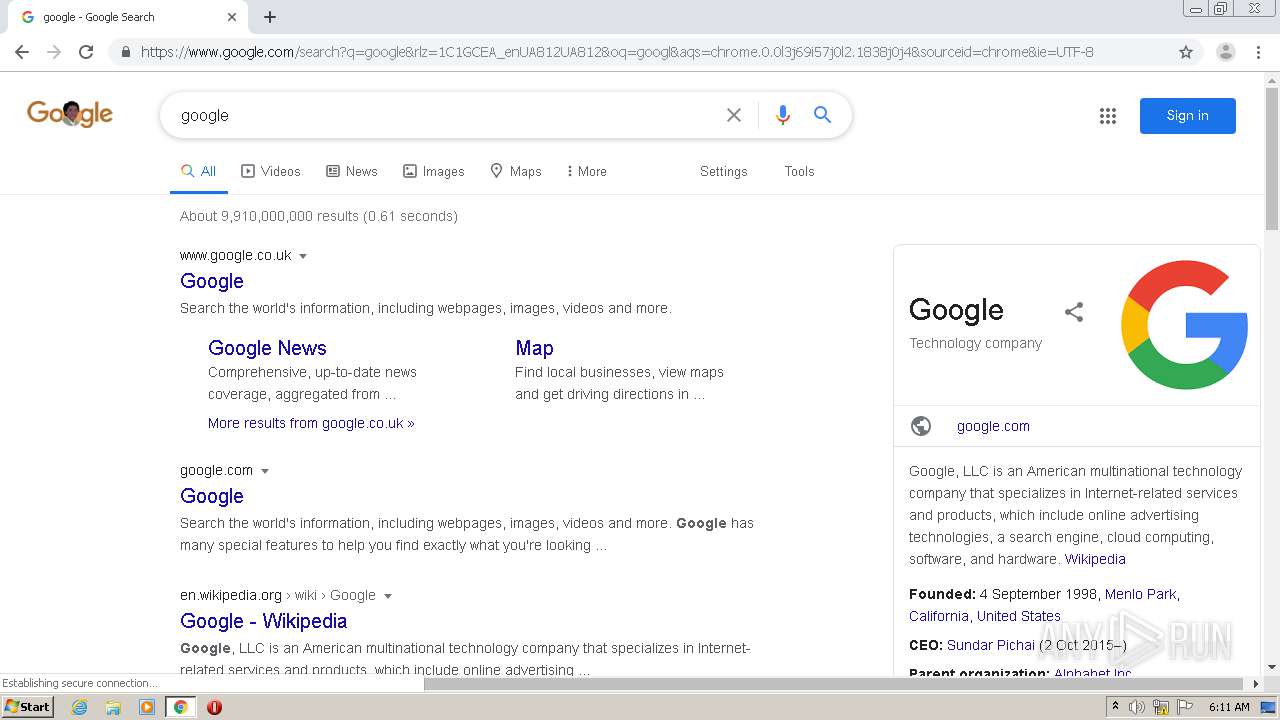The height and width of the screenshot is (720, 1280).
Task: Open the Google News sitelink
Action: (x=267, y=348)
